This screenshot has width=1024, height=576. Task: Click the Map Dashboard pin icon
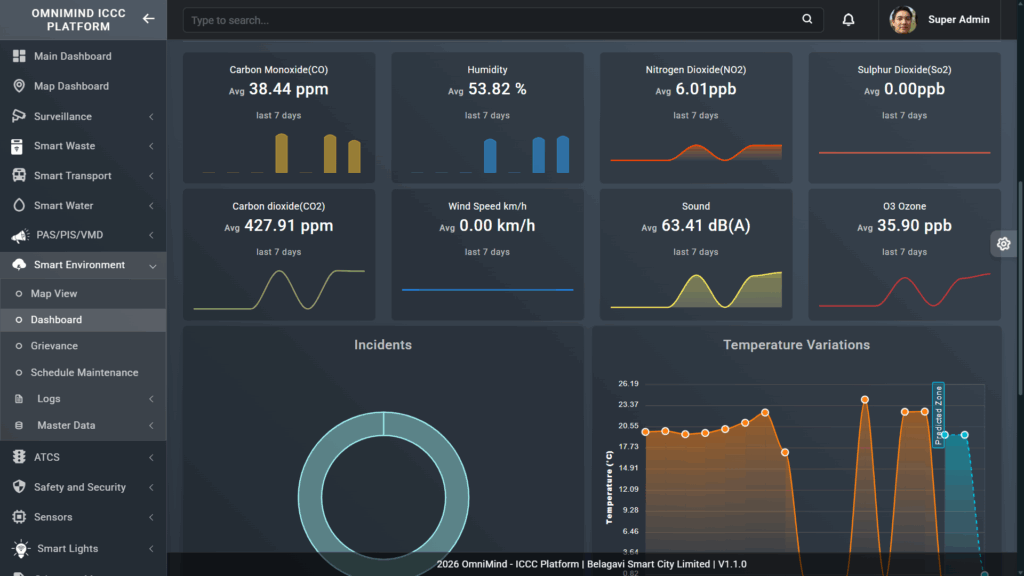pos(18,86)
